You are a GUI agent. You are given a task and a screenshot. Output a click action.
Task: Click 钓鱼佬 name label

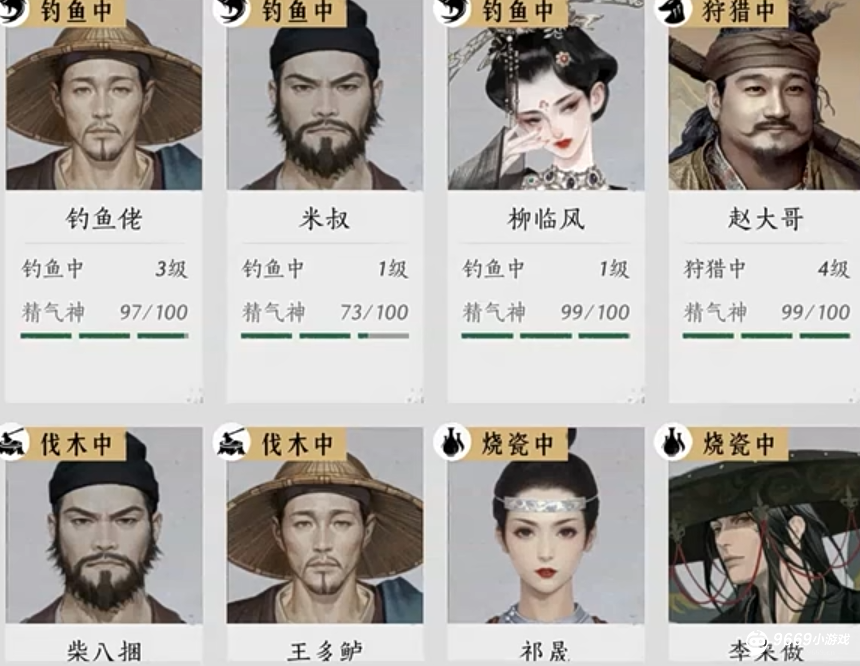(104, 219)
